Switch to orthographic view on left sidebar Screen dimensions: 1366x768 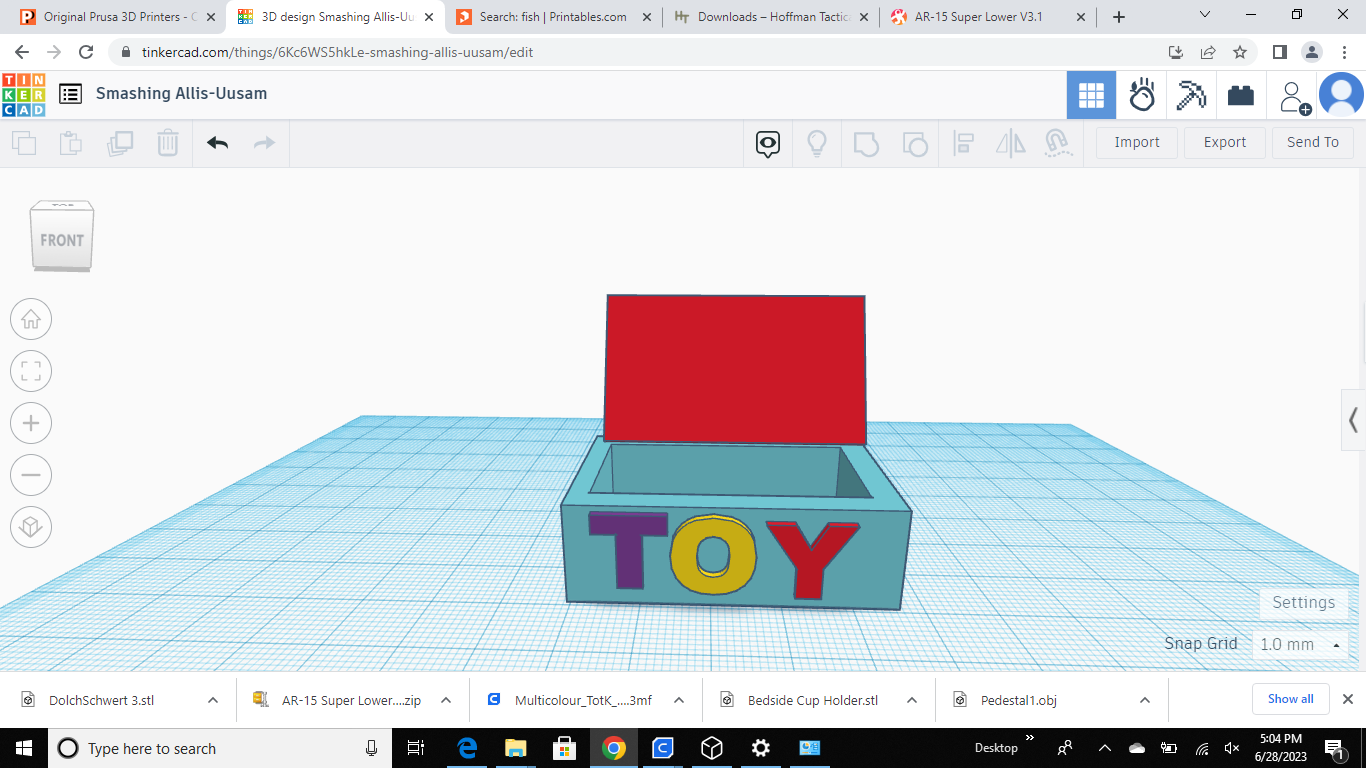(31, 527)
